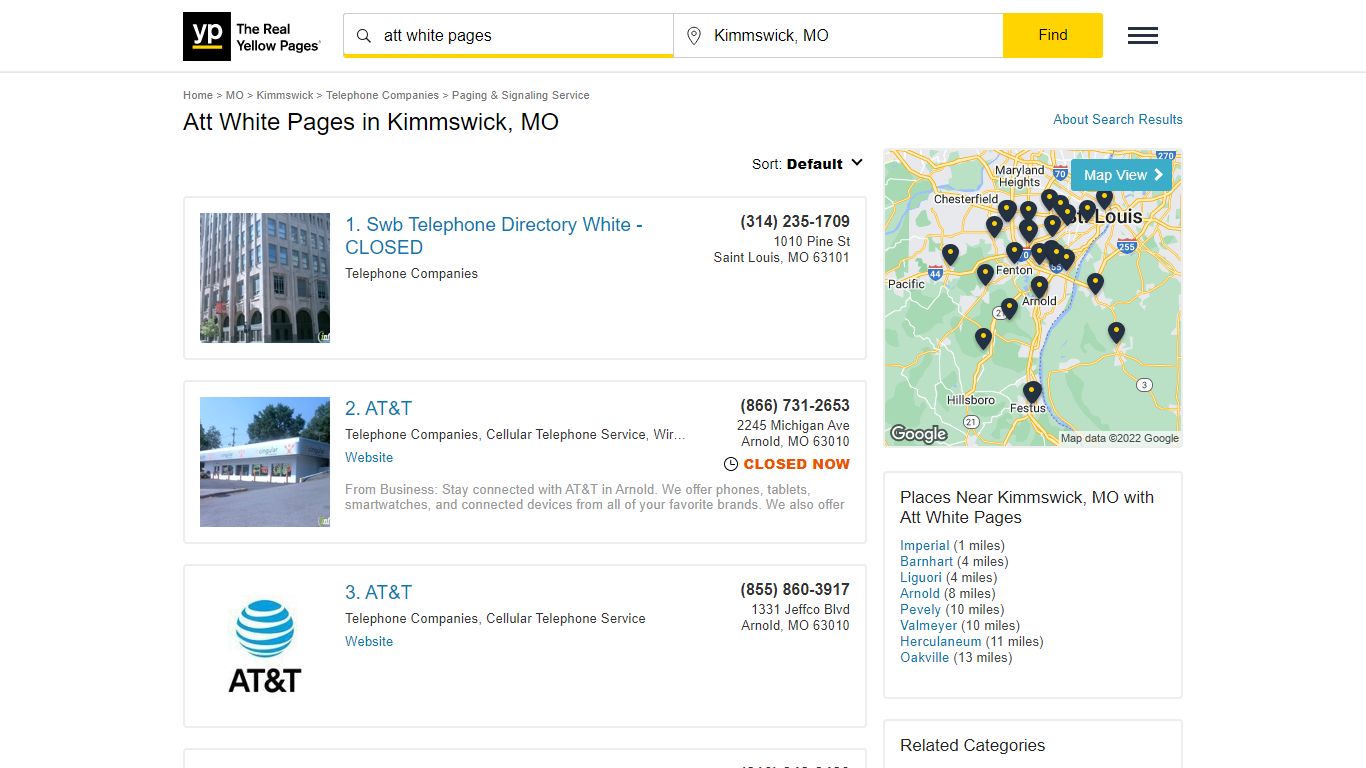Click phone number (866) 731-2653
The width and height of the screenshot is (1366, 768).
795,406
